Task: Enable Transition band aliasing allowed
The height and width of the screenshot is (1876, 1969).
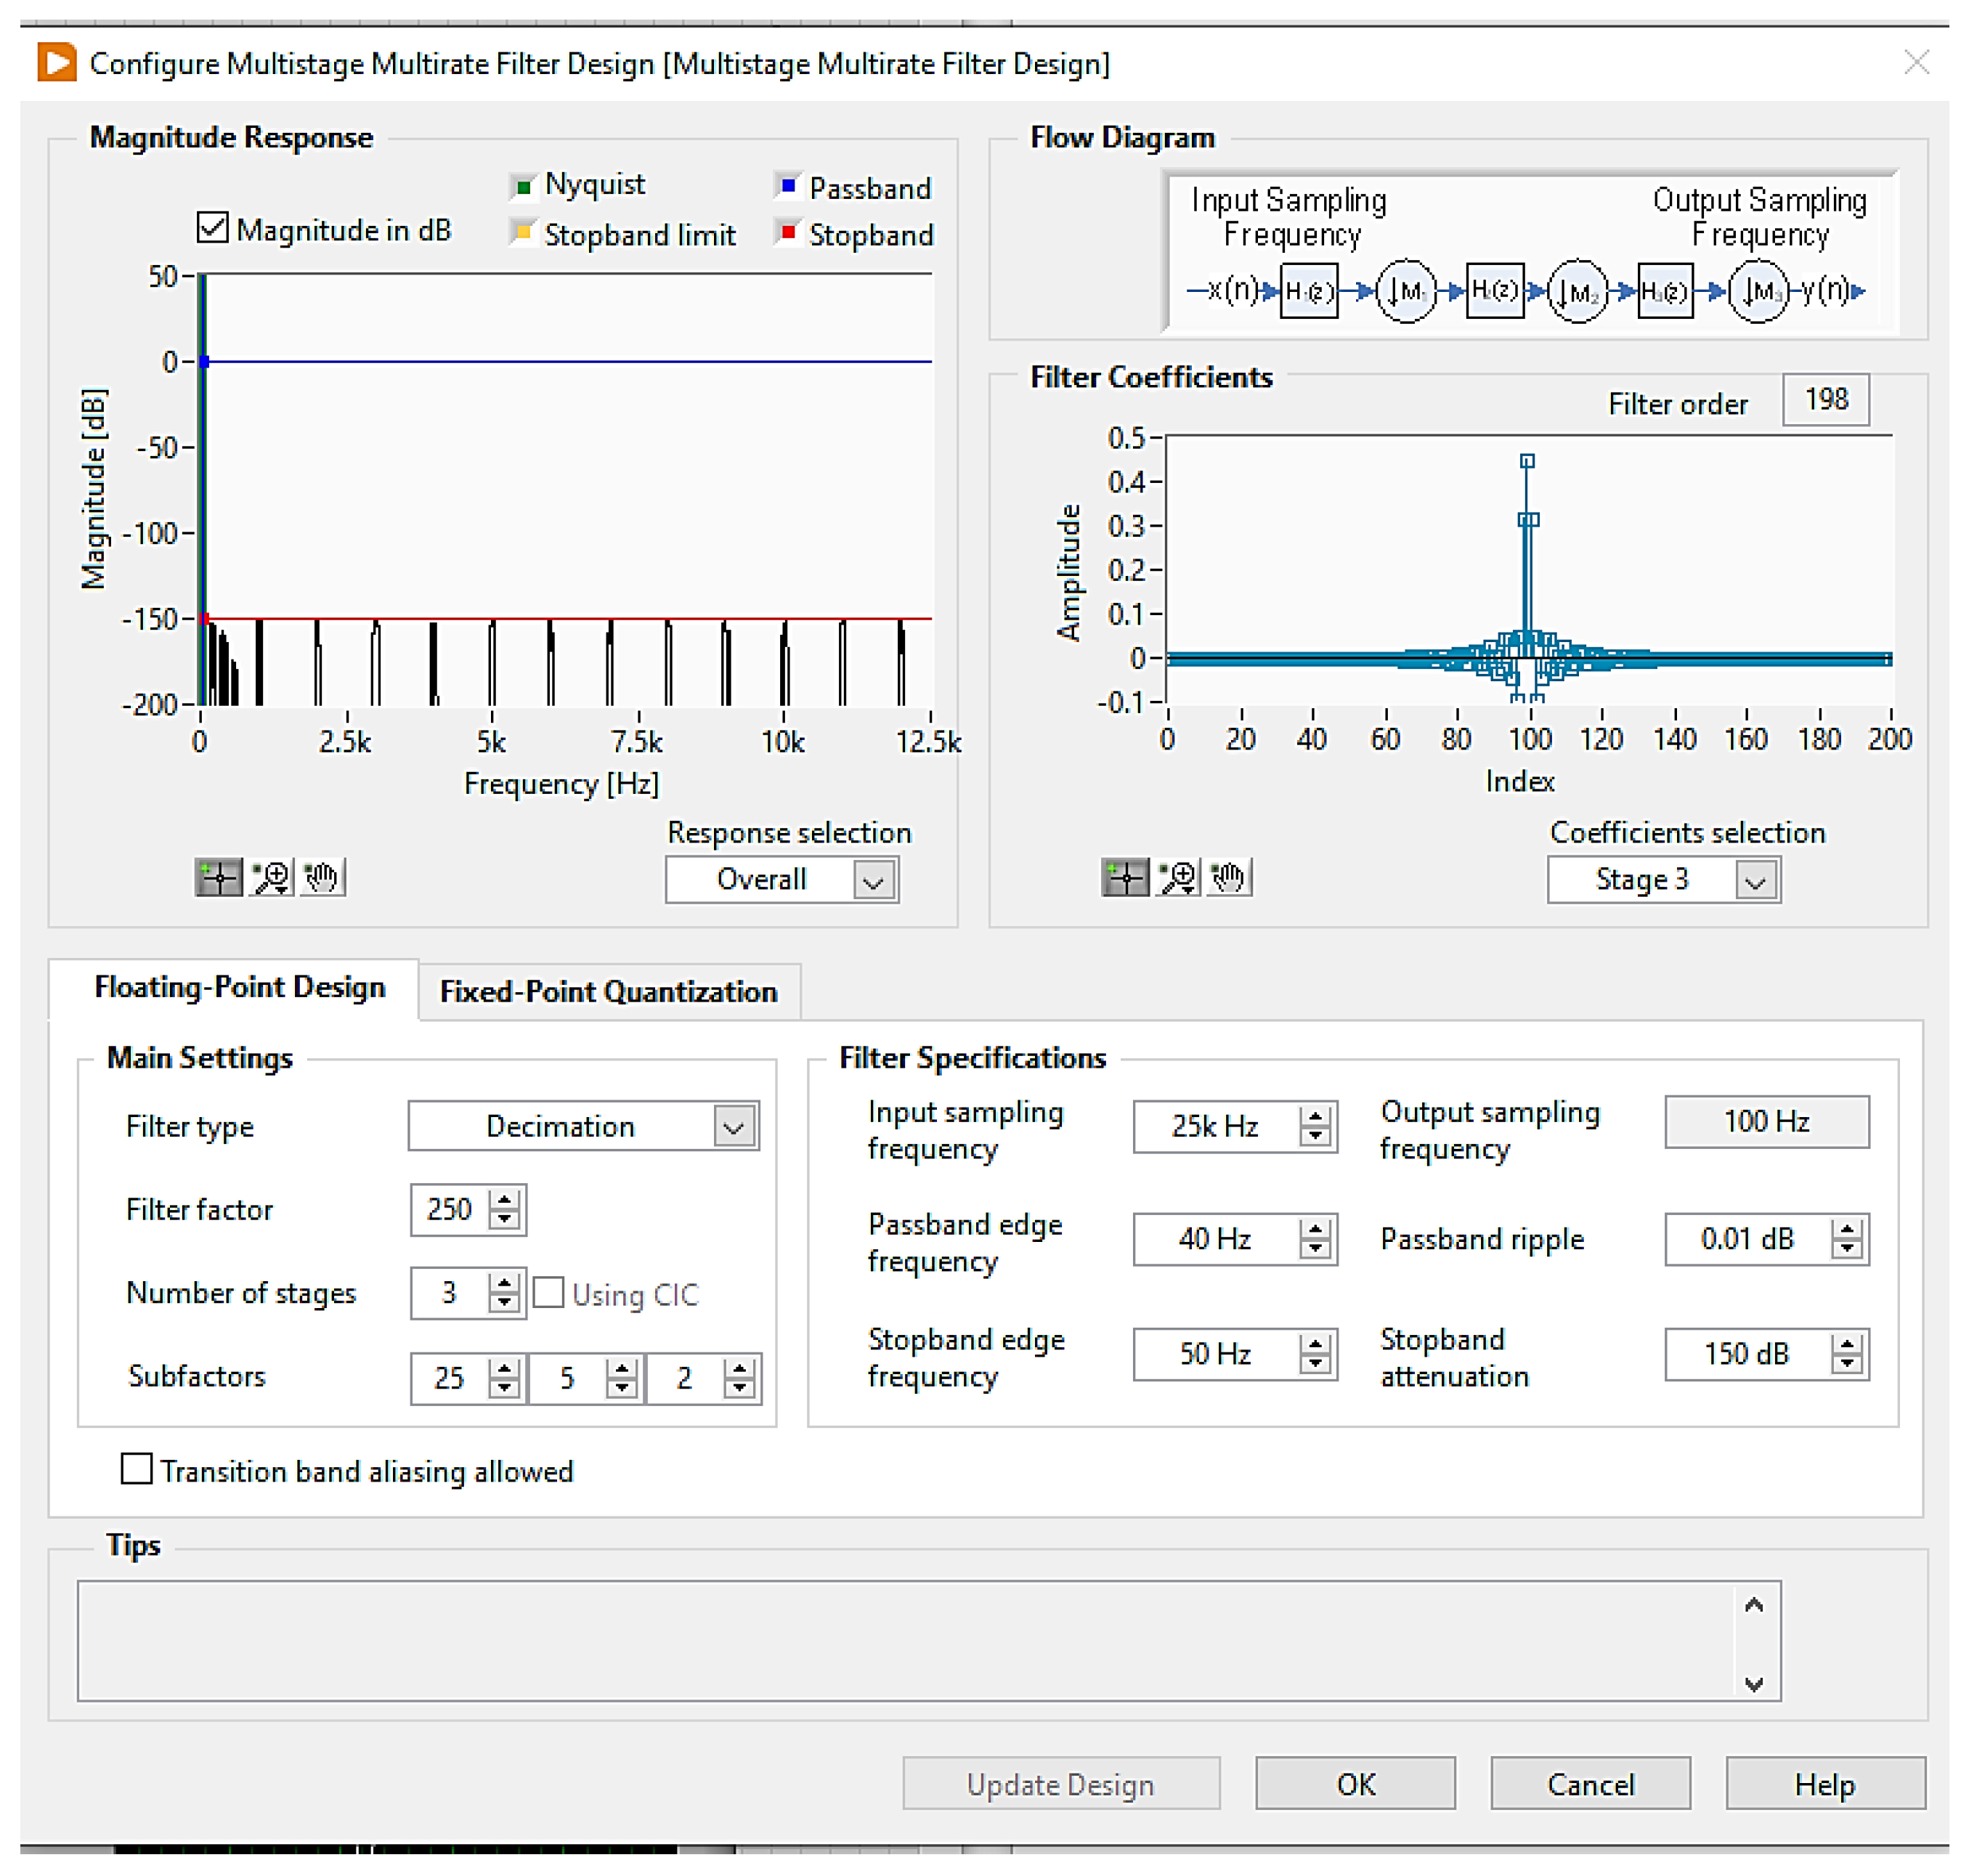Action: (x=136, y=1469)
